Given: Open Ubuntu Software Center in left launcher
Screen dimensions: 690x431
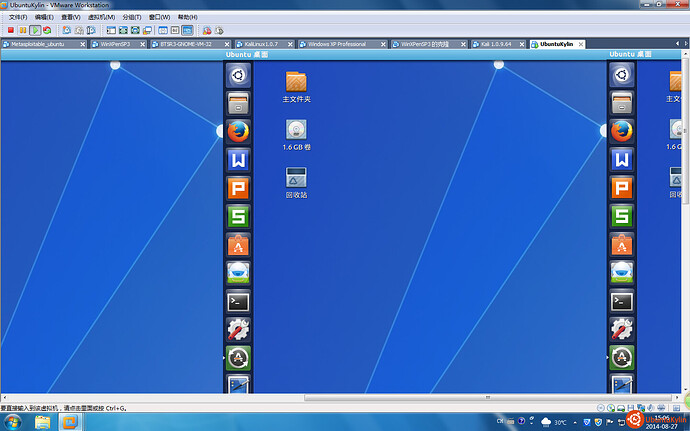Looking at the screenshot, I should [x=238, y=244].
